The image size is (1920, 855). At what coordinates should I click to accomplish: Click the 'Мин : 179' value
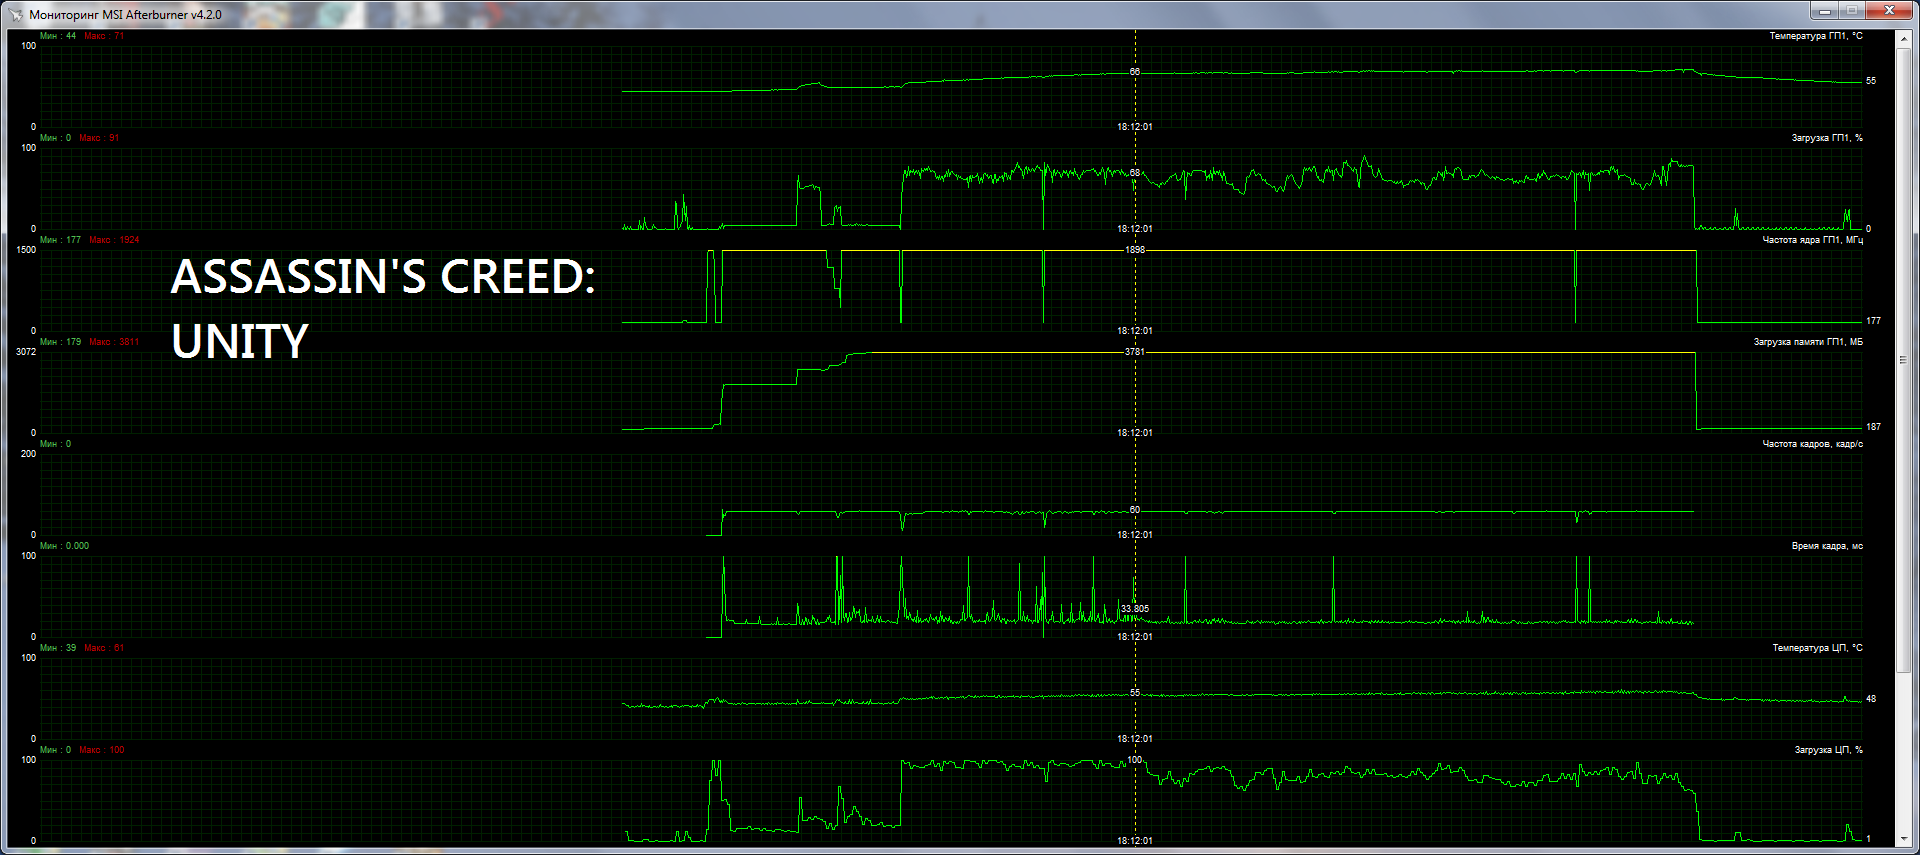coord(60,342)
